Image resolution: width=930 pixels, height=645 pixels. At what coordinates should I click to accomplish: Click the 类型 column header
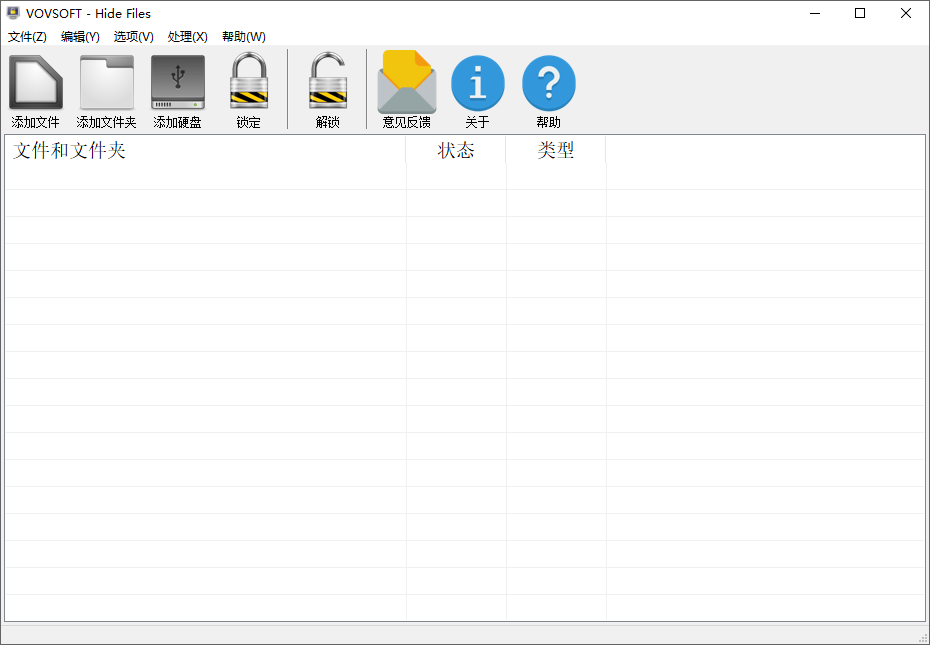pyautogui.click(x=555, y=152)
